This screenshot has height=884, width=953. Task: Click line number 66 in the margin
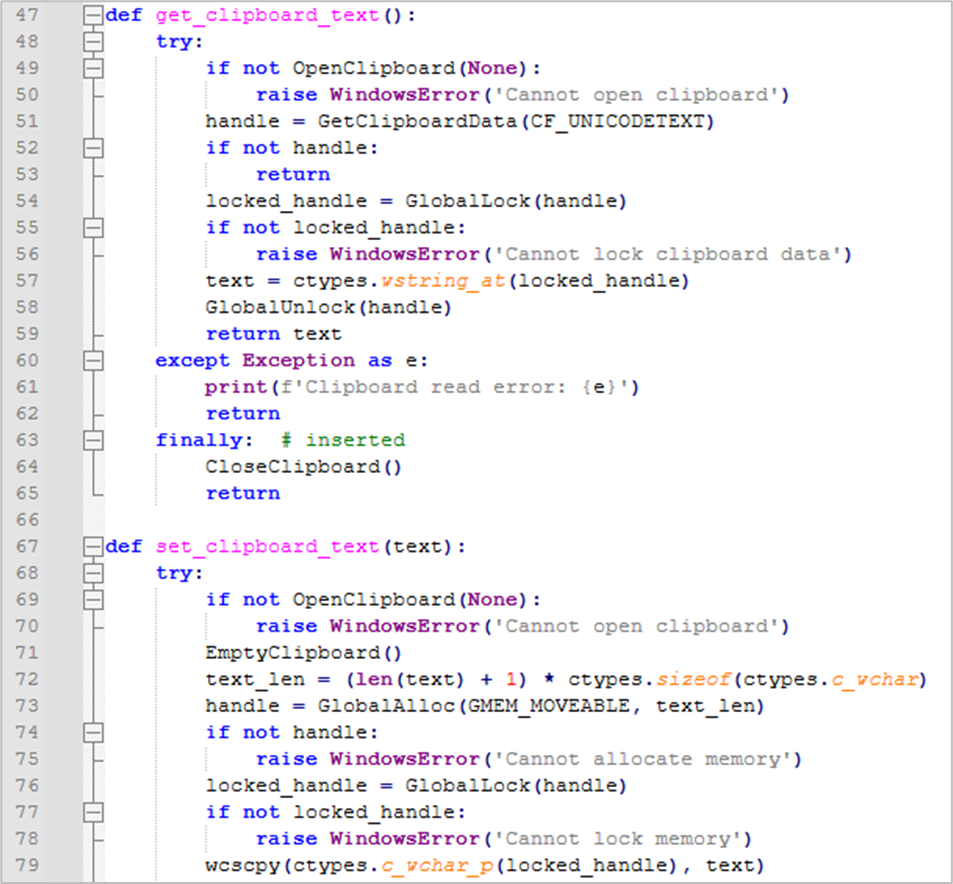point(27,520)
